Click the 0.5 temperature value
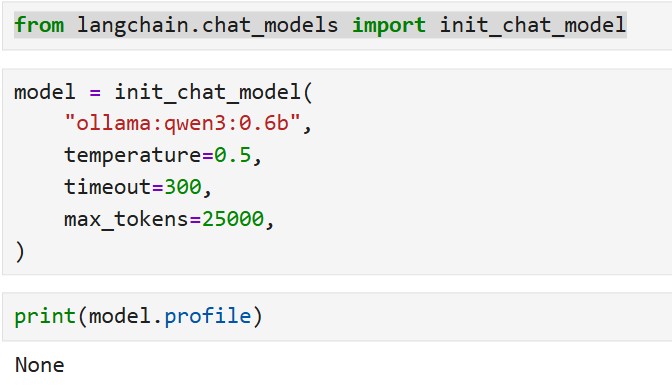672x388 pixels. point(232,155)
